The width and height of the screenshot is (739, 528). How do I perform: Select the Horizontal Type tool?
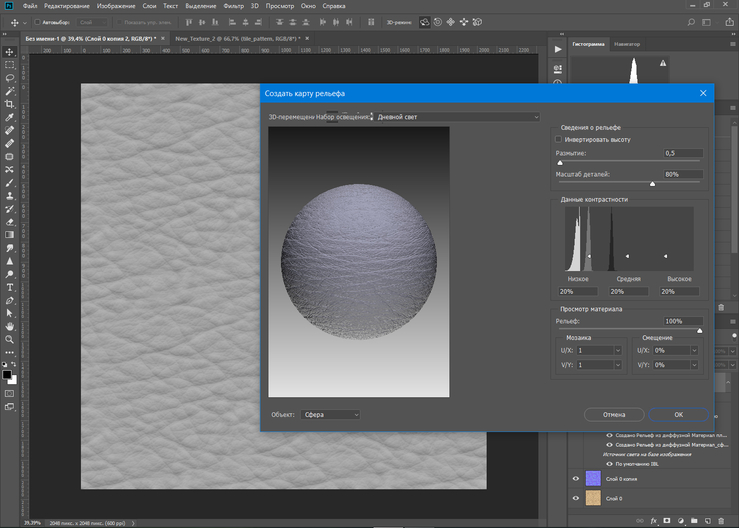pos(9,287)
